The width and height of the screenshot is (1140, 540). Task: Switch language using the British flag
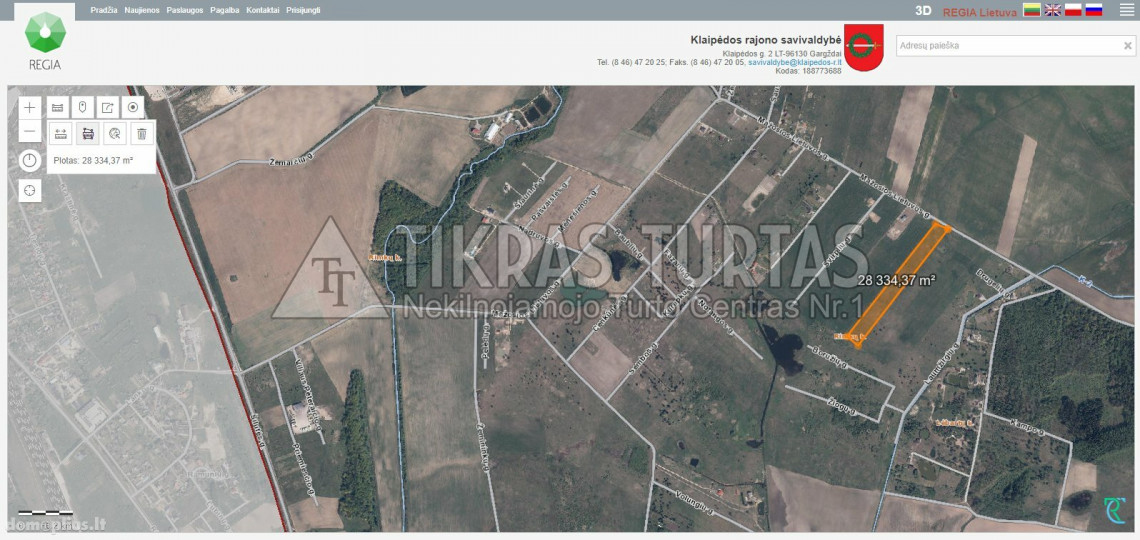[x=1053, y=10]
